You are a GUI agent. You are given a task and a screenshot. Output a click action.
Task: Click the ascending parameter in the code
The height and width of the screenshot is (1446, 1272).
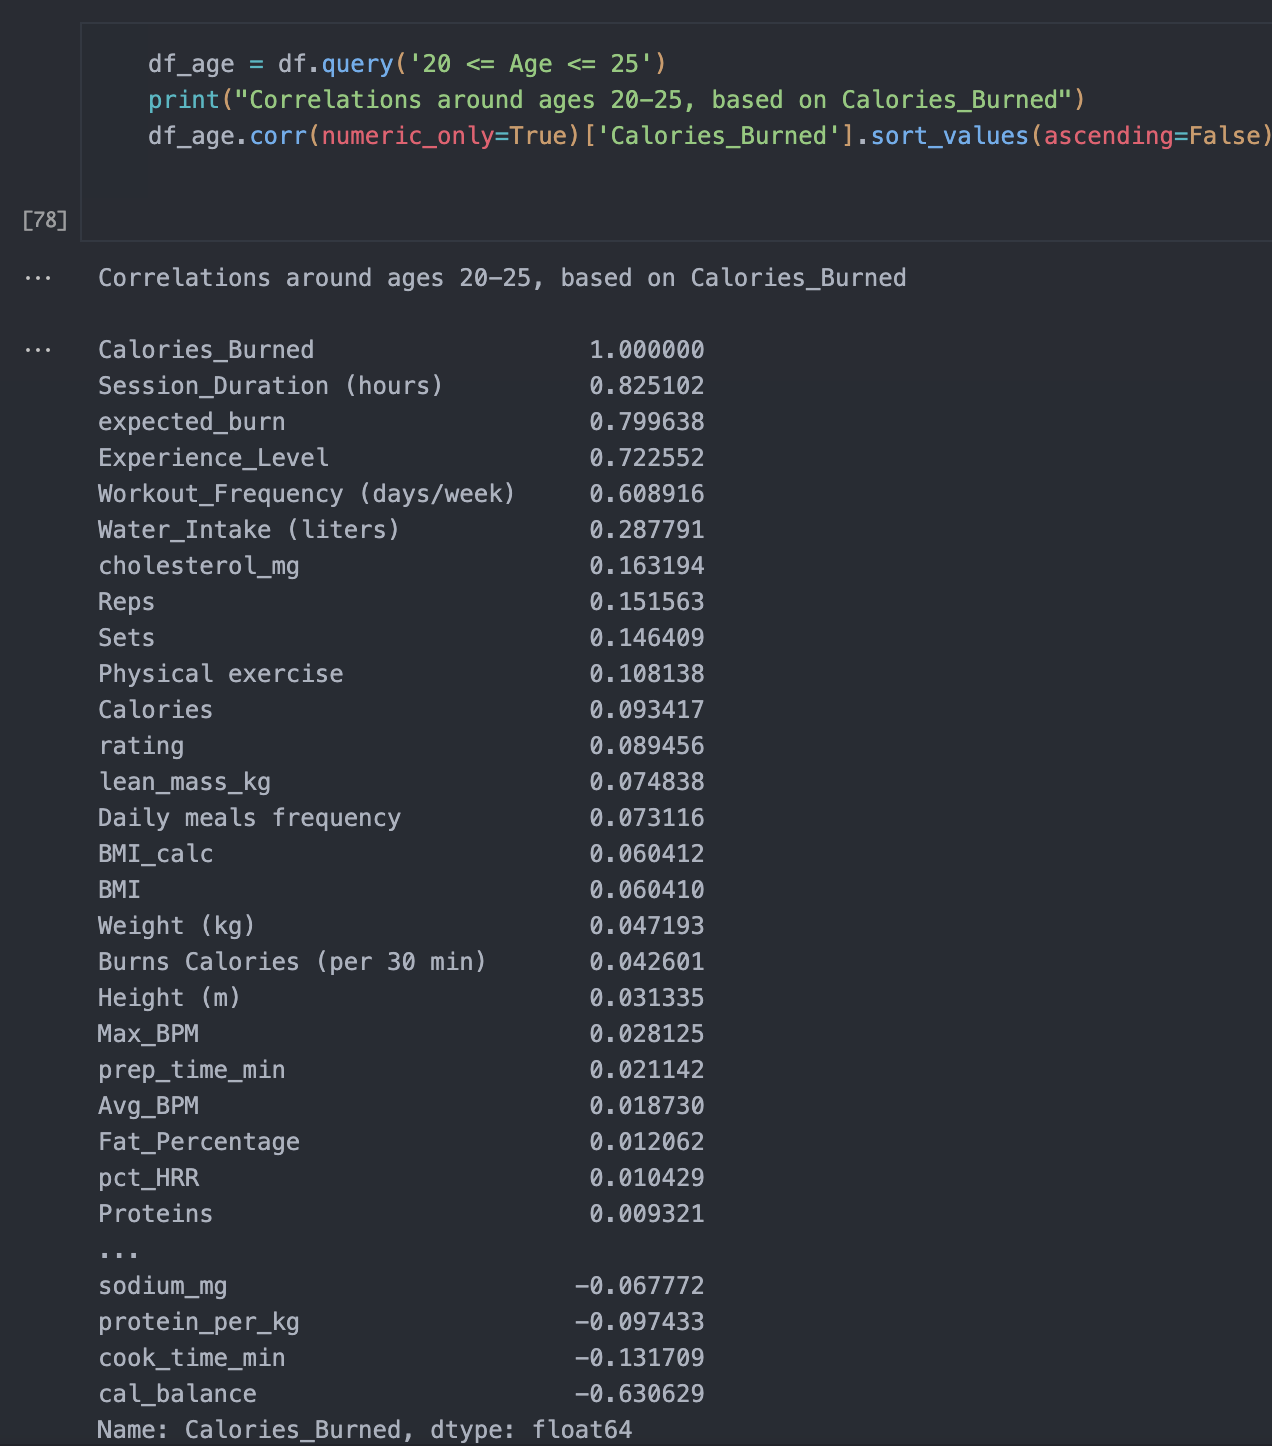pos(1108,136)
